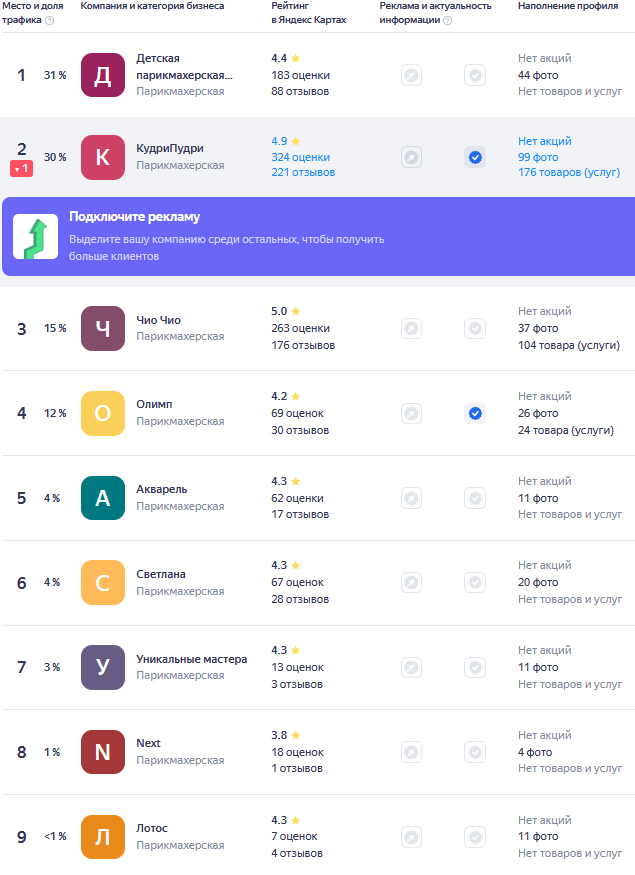Open the КудриПудри company name
635x875 pixels.
pyautogui.click(x=170, y=148)
